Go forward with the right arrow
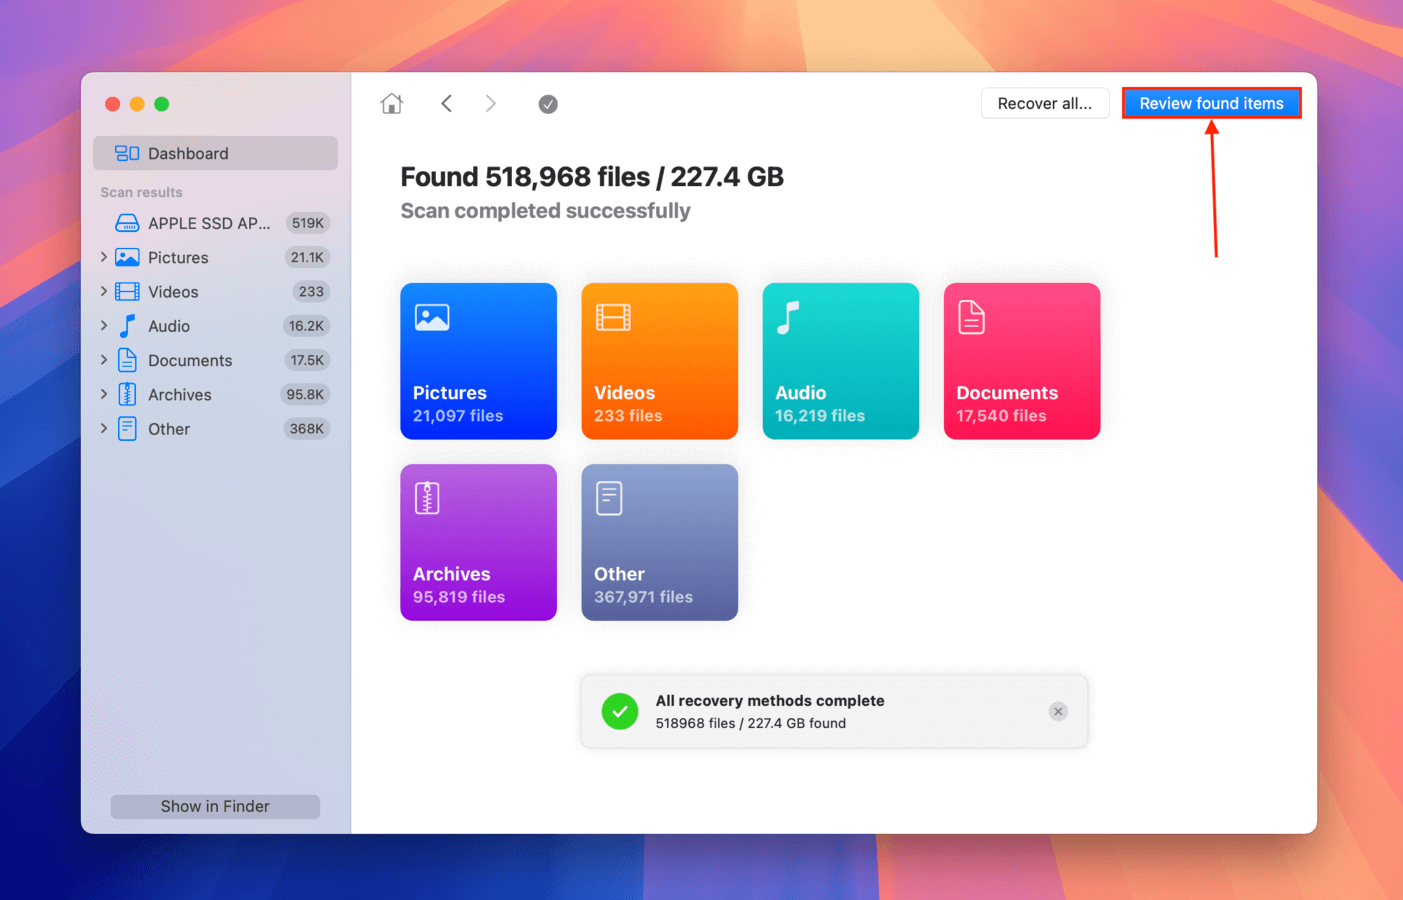The height and width of the screenshot is (900, 1403). coord(490,104)
